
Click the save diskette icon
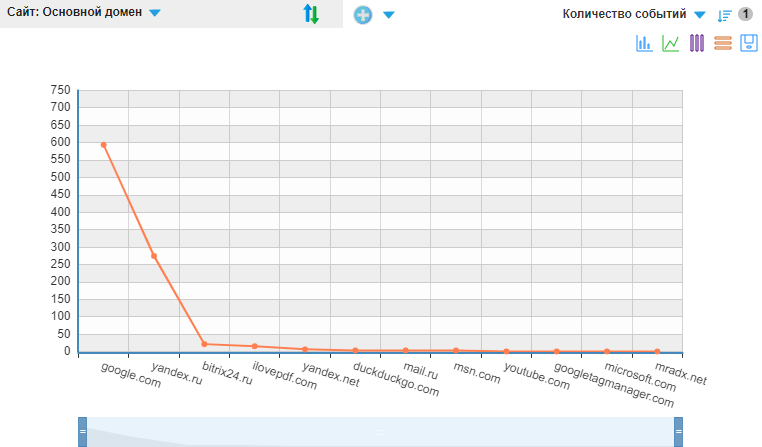point(749,43)
